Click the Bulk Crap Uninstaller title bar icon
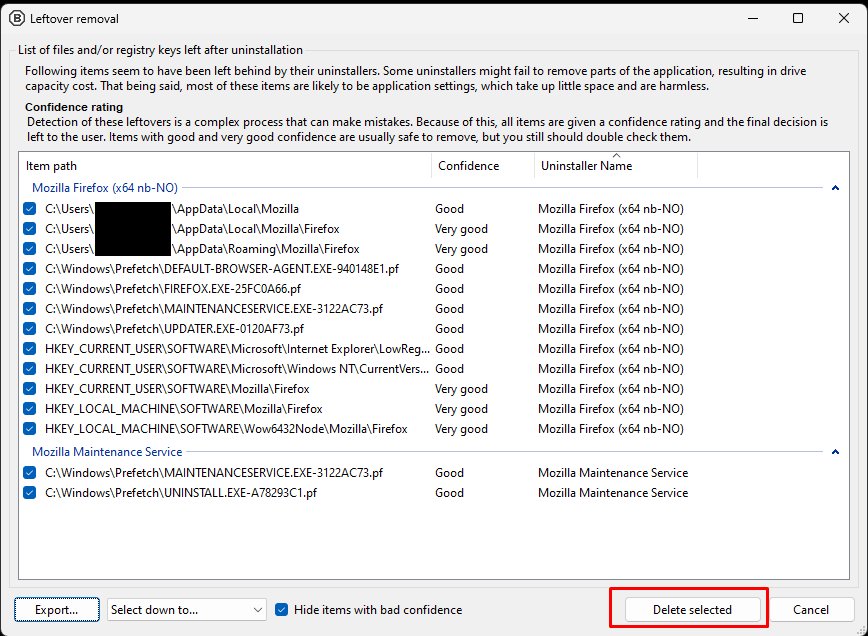Image resolution: width=868 pixels, height=636 pixels. coord(17,18)
